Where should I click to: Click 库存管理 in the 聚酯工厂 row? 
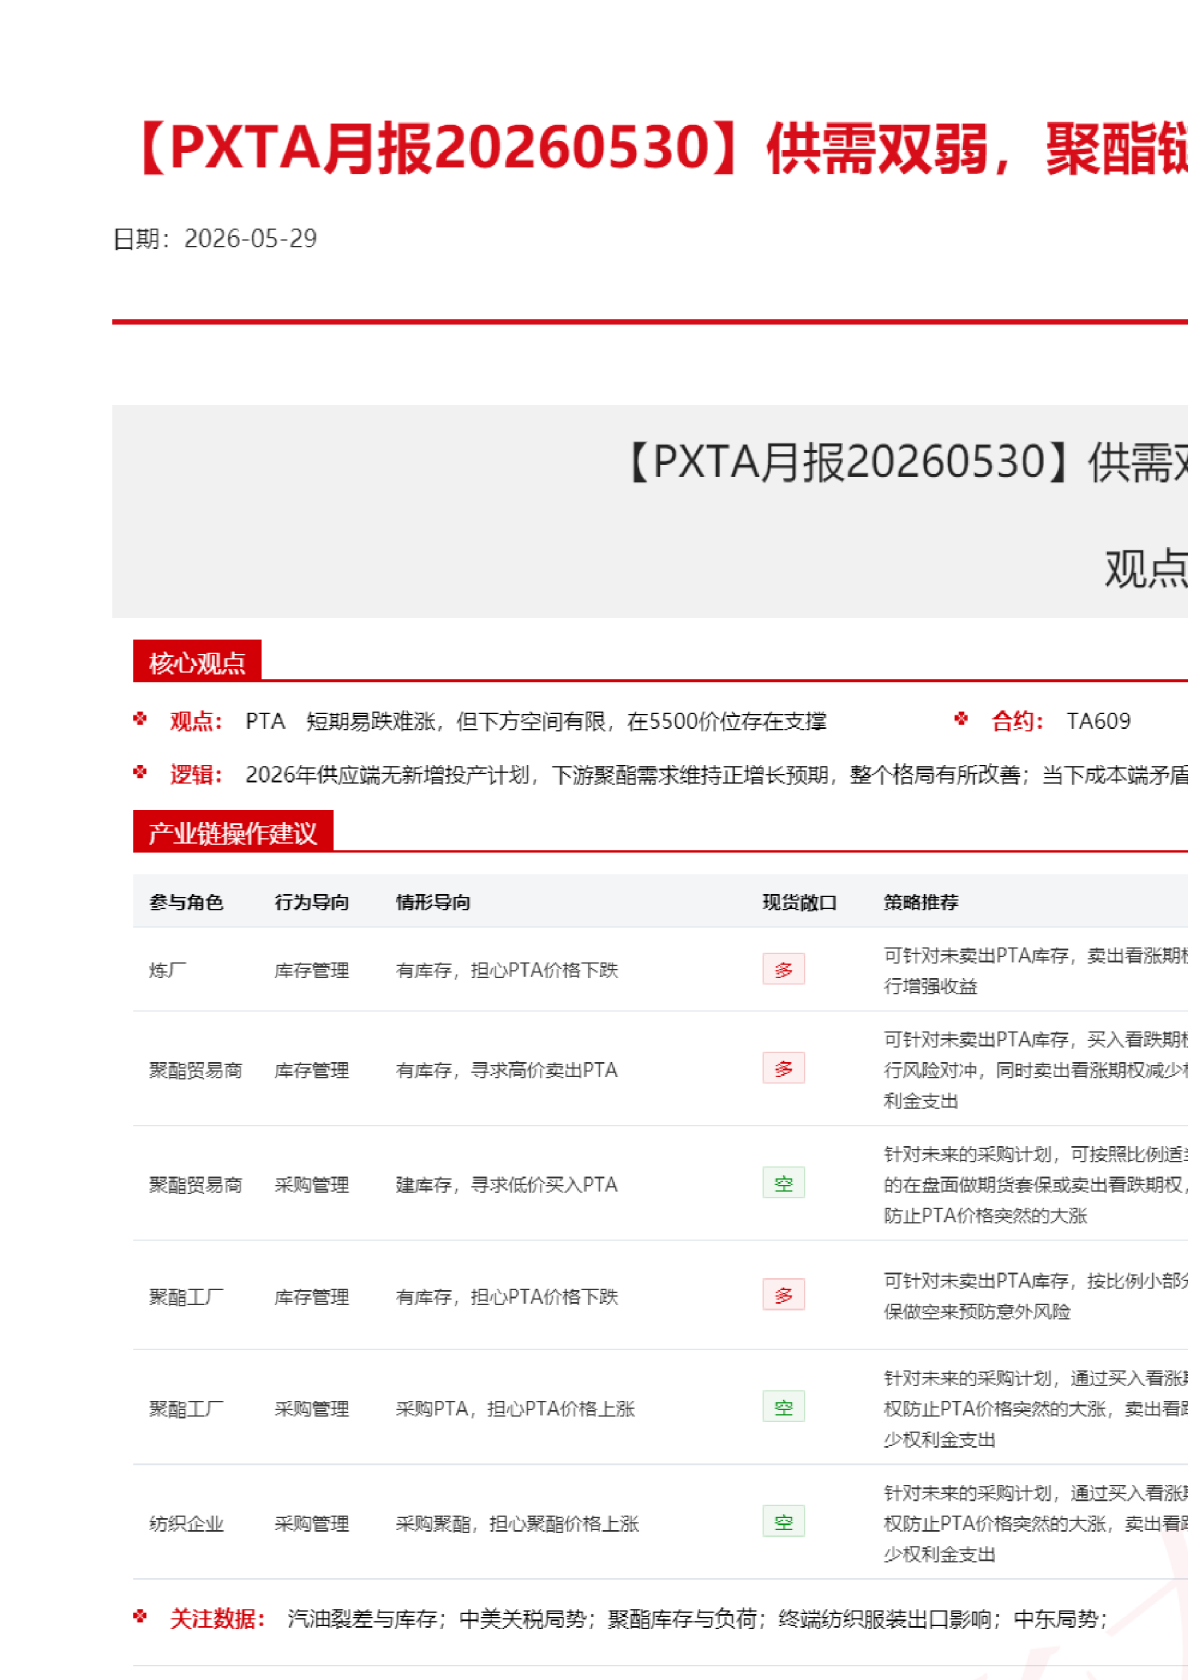(312, 1297)
